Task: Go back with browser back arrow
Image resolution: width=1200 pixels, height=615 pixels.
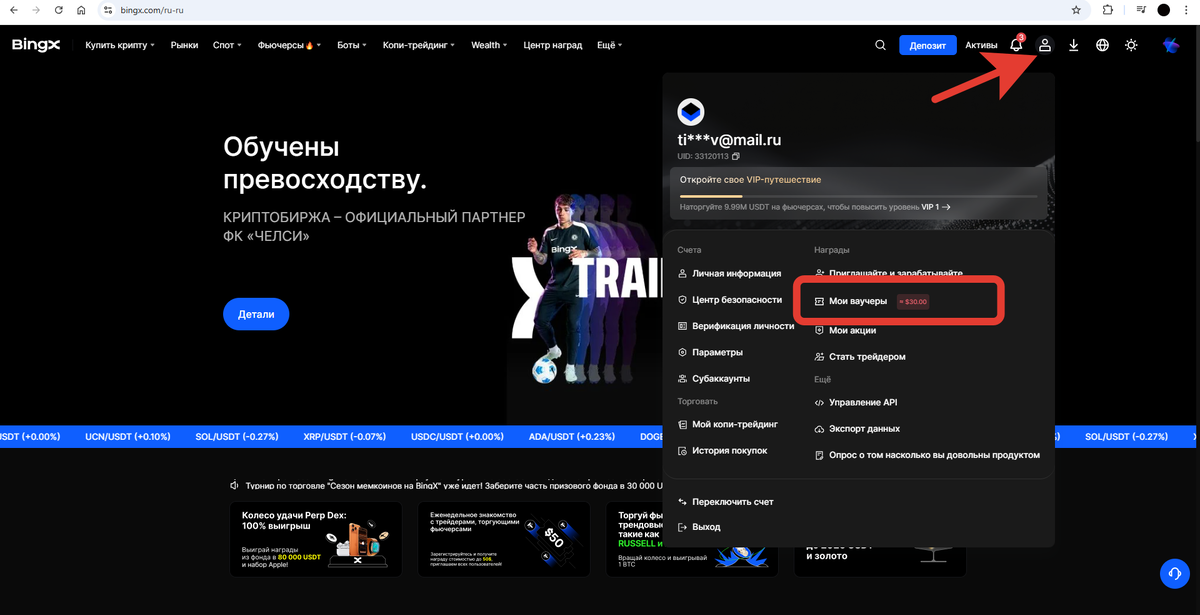Action: [x=12, y=10]
